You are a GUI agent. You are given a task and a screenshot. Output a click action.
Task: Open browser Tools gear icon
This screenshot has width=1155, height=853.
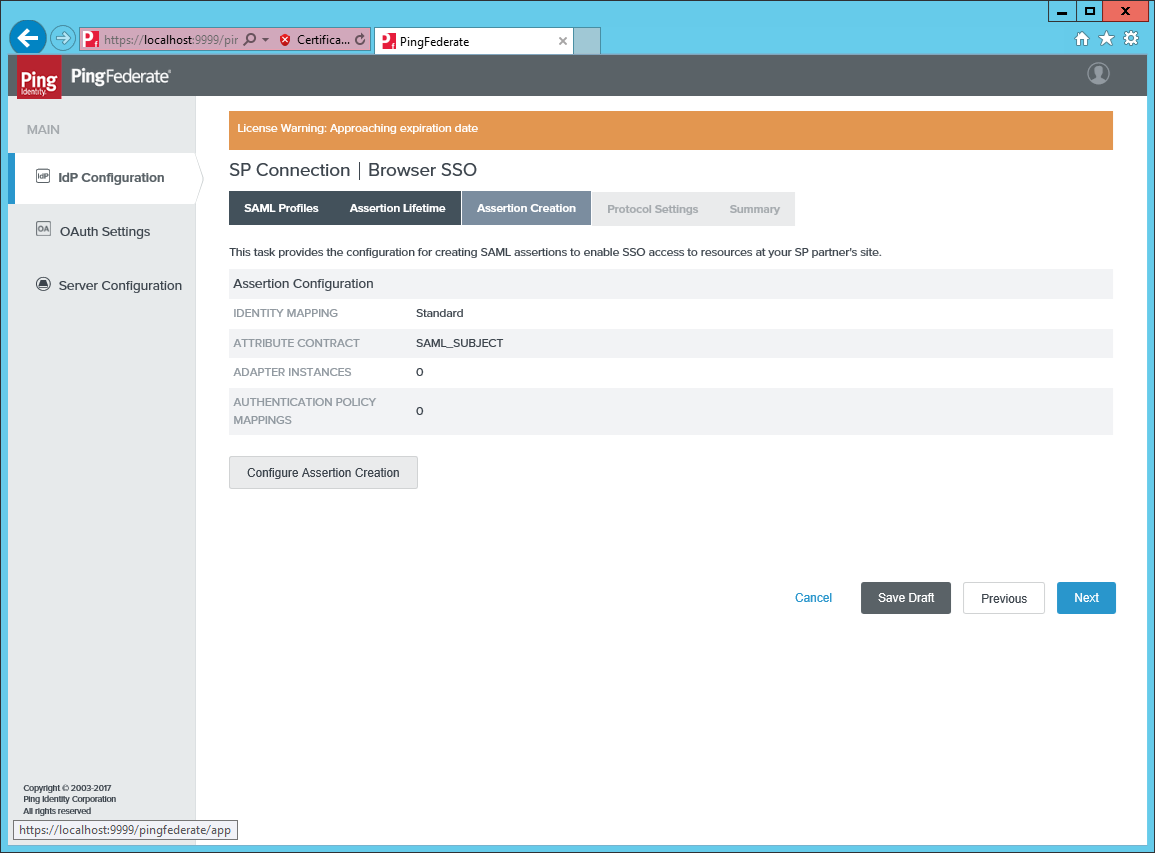click(x=1131, y=39)
